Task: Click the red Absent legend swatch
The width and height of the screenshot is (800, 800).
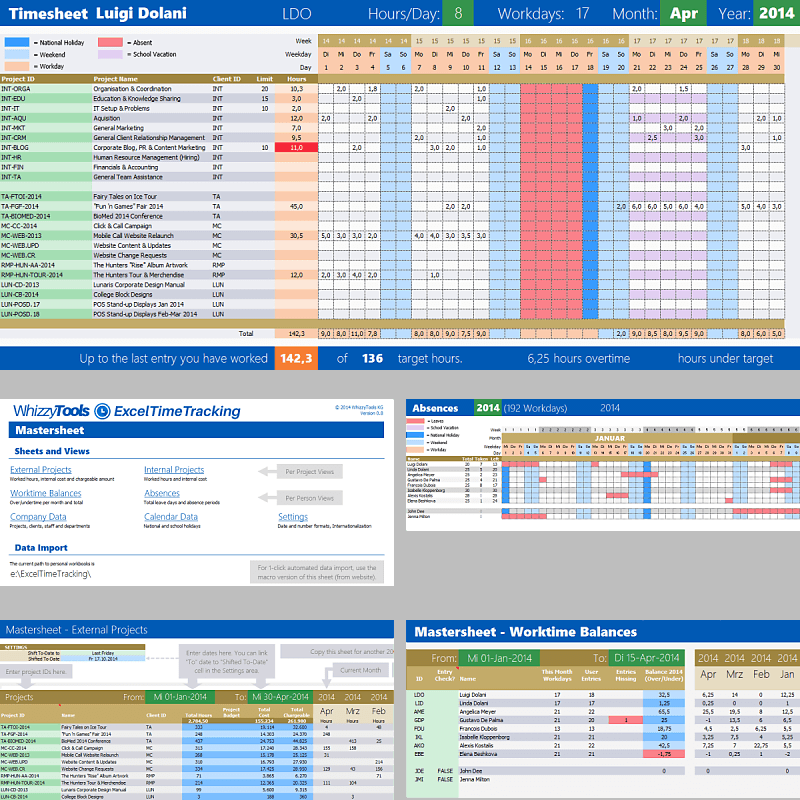Action: [113, 44]
